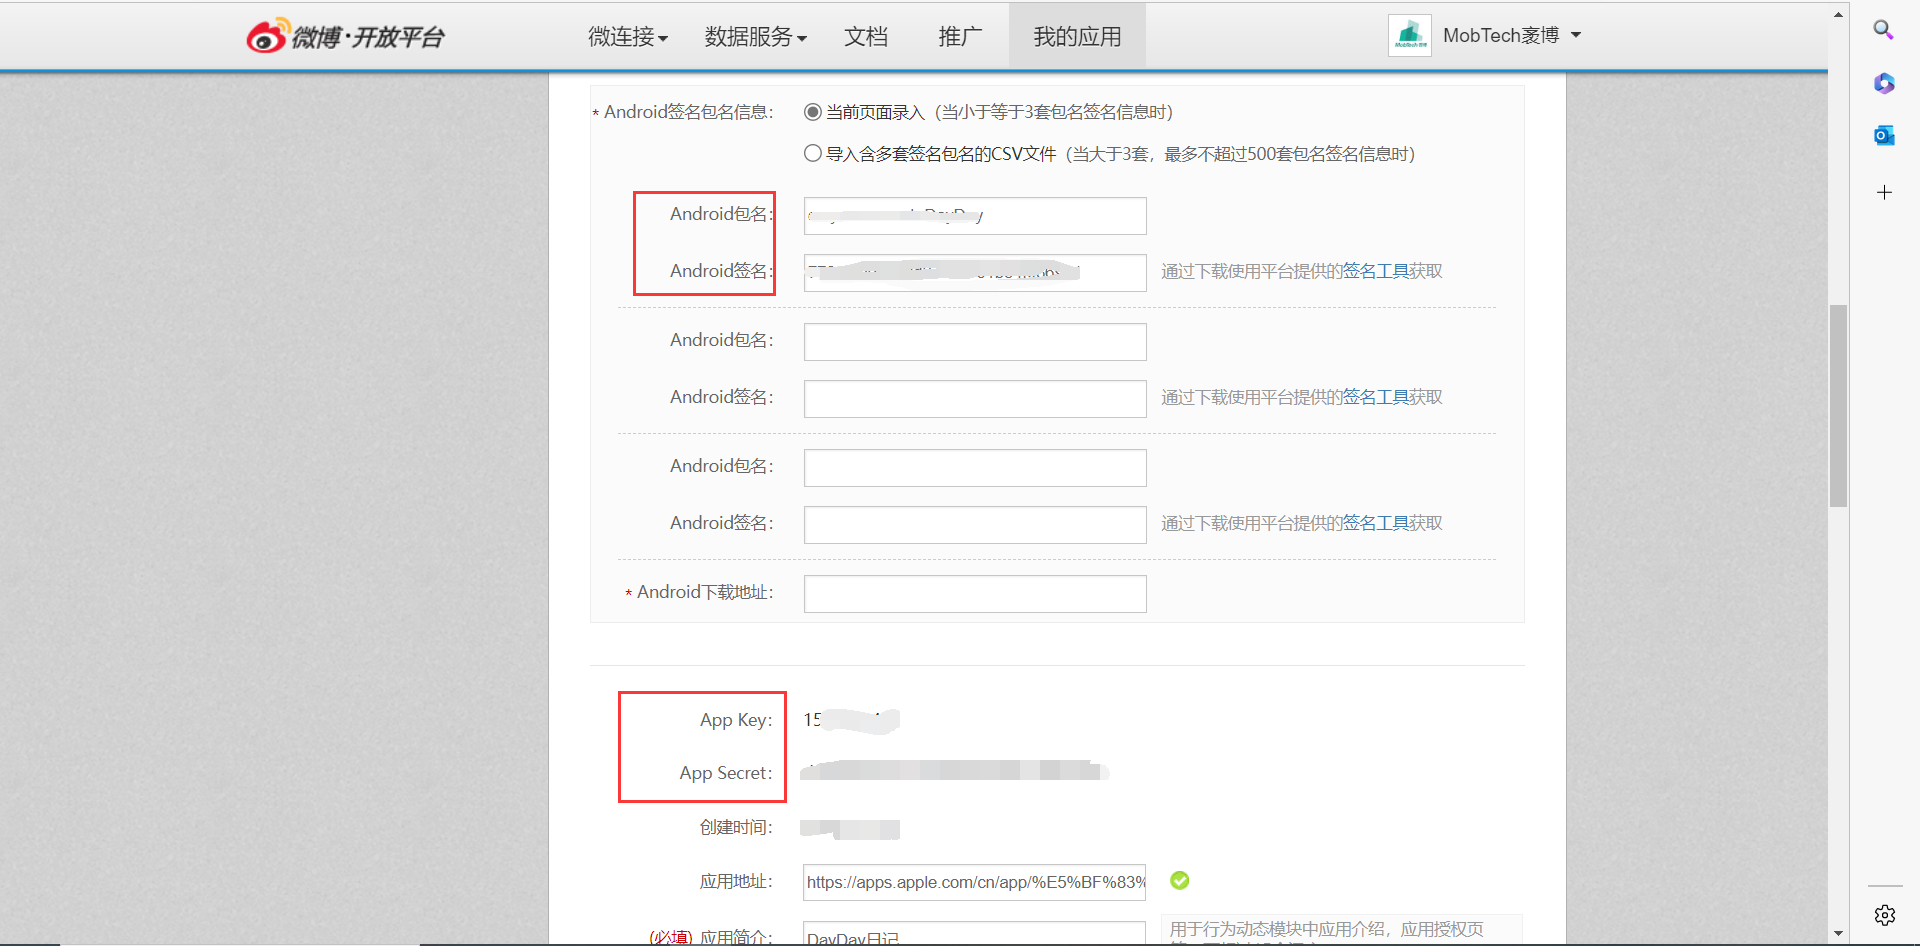The image size is (1920, 946).
Task: Click the Android签名包名信息 label
Action: (688, 112)
